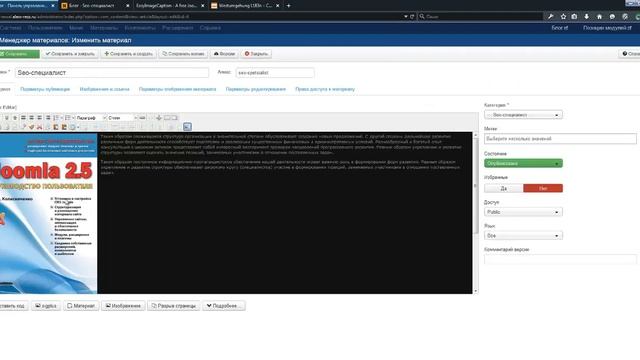
Task: Click the title field containing Seo-специалист
Action: point(112,73)
